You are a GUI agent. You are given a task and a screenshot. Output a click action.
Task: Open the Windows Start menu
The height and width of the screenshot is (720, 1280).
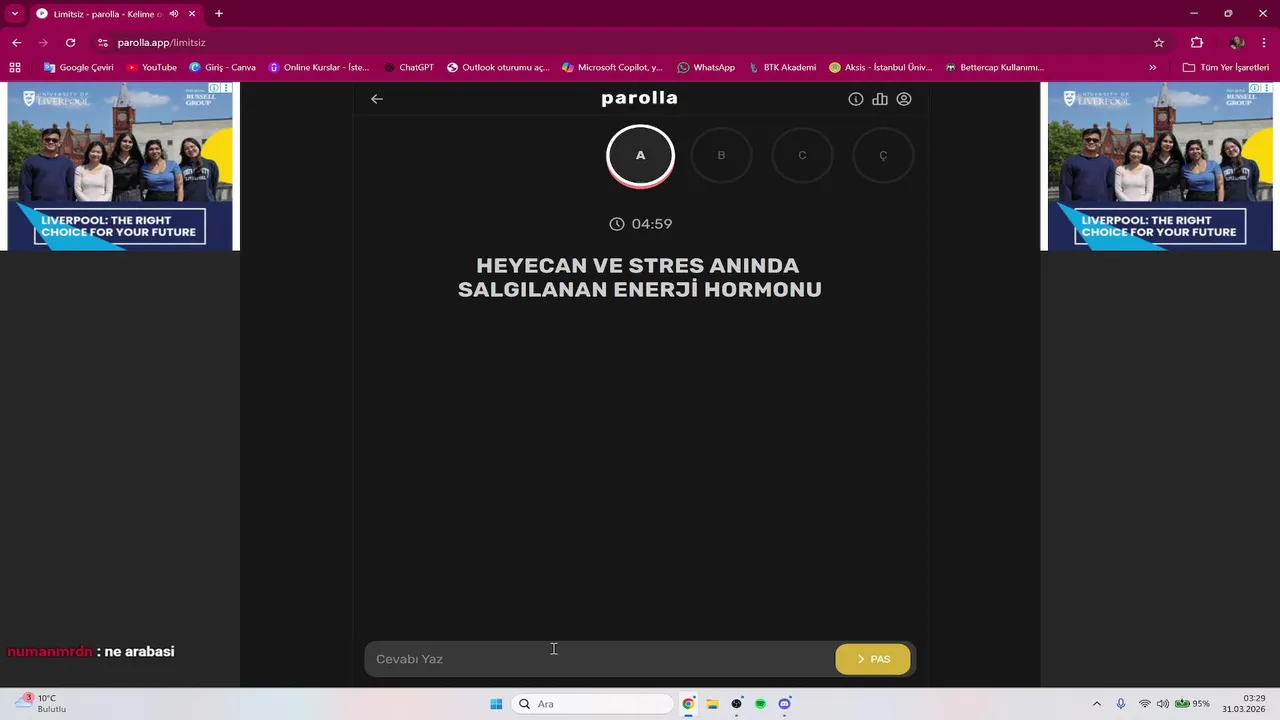[x=496, y=704]
